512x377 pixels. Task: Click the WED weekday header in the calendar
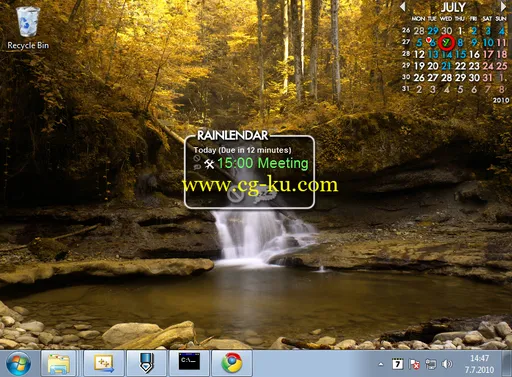click(x=446, y=19)
